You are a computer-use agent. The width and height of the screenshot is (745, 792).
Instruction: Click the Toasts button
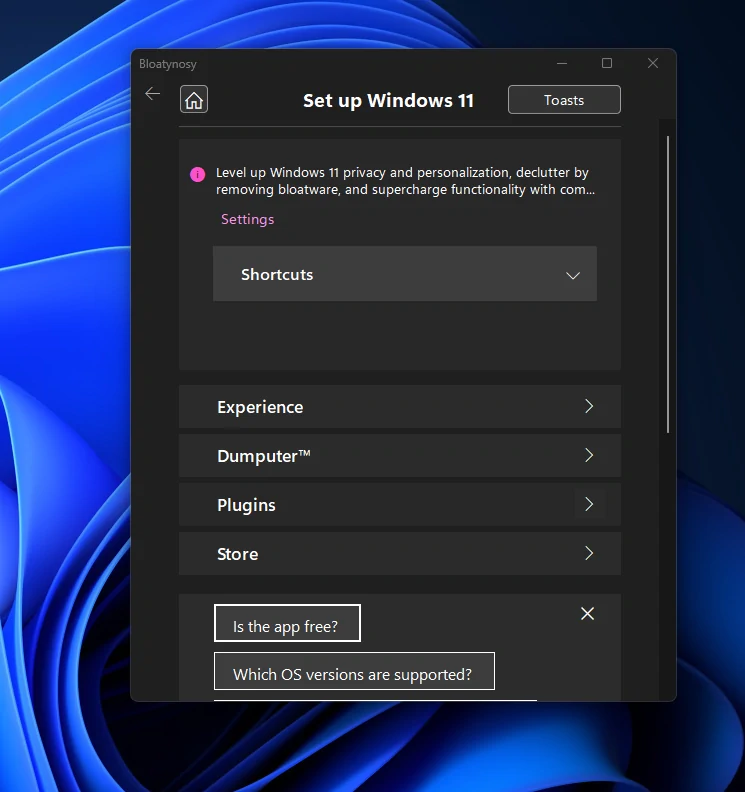pos(564,100)
